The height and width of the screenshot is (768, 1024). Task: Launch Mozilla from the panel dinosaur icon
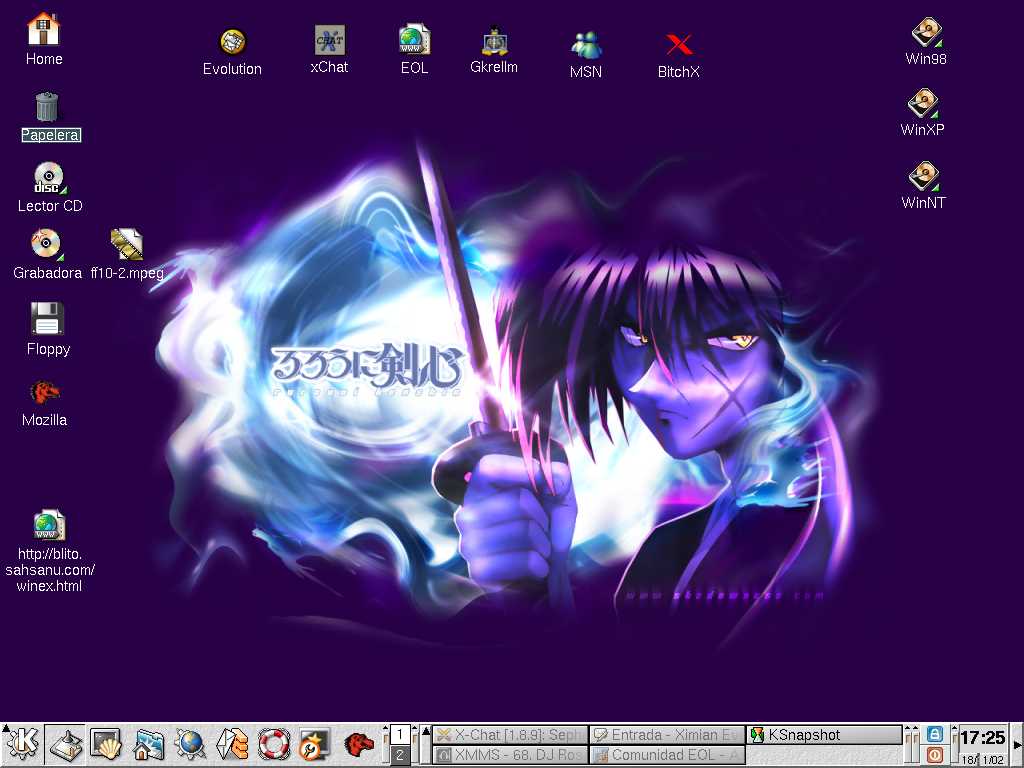point(359,744)
